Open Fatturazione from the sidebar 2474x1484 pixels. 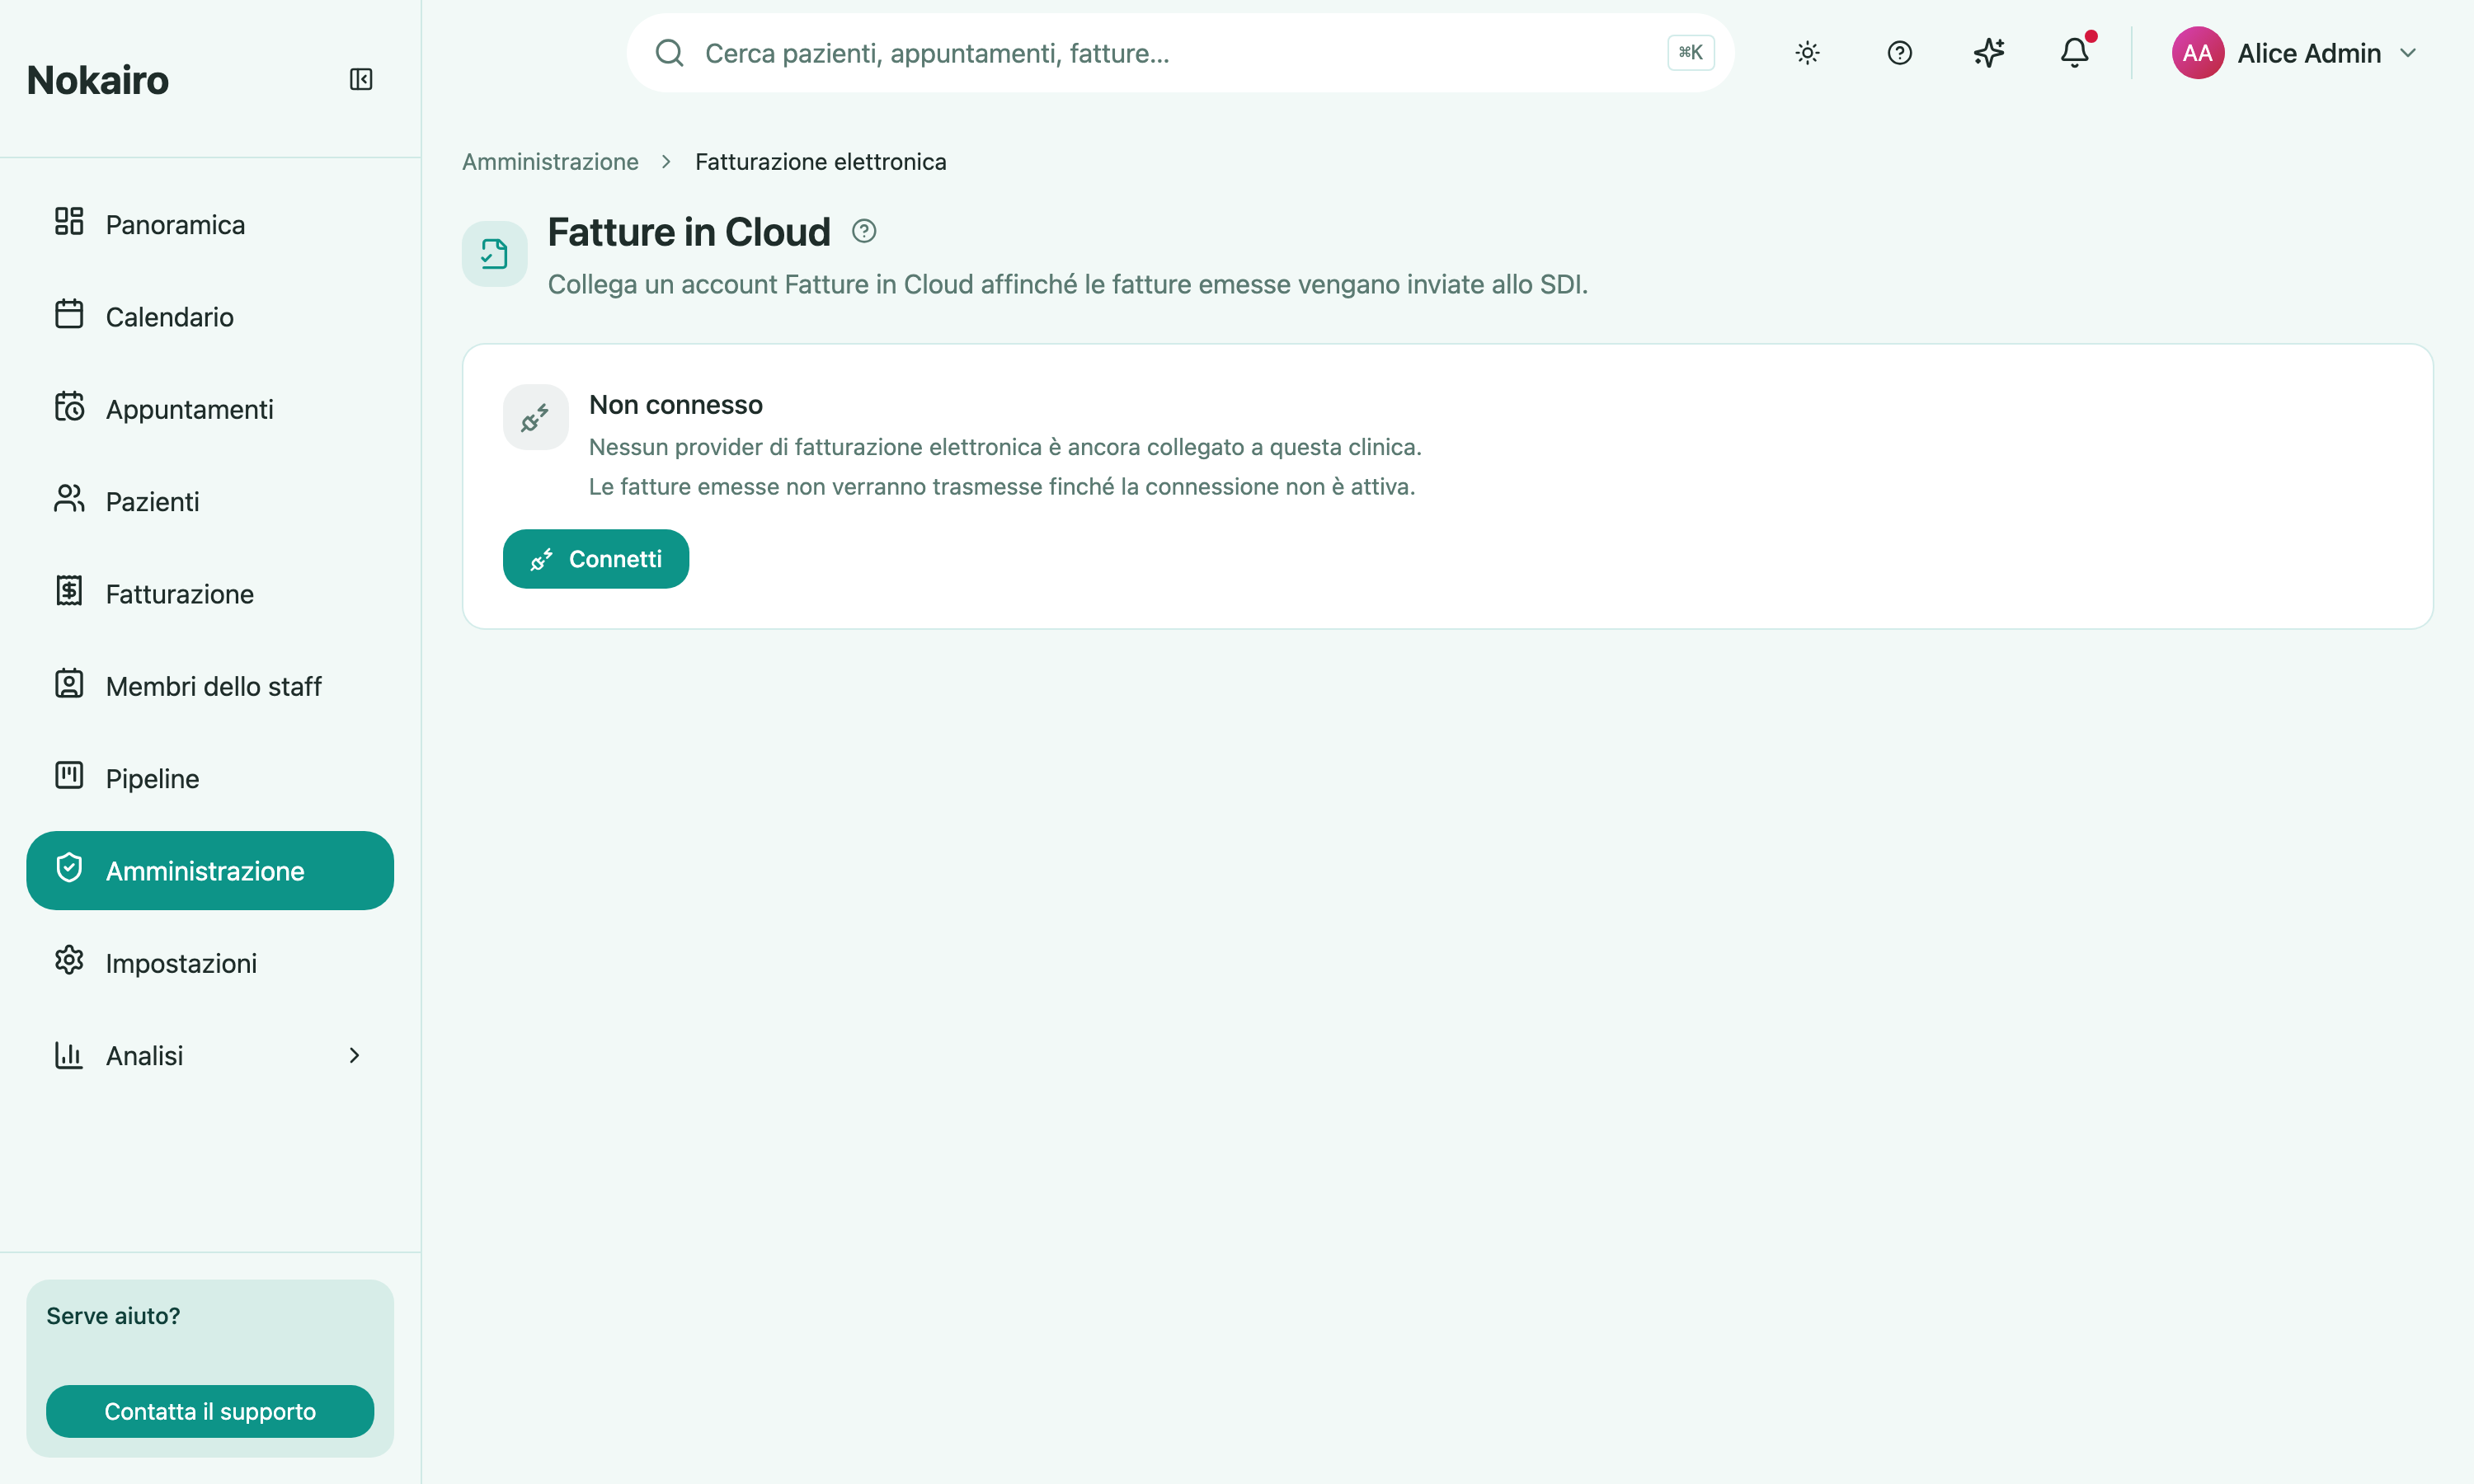point(210,594)
